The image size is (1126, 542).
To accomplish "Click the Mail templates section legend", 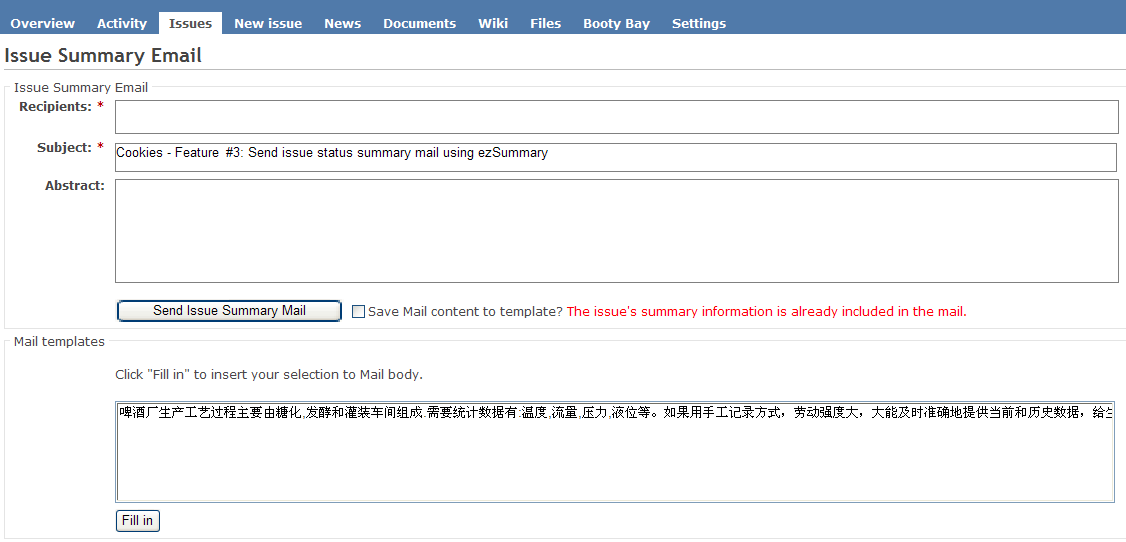I will pos(59,342).
